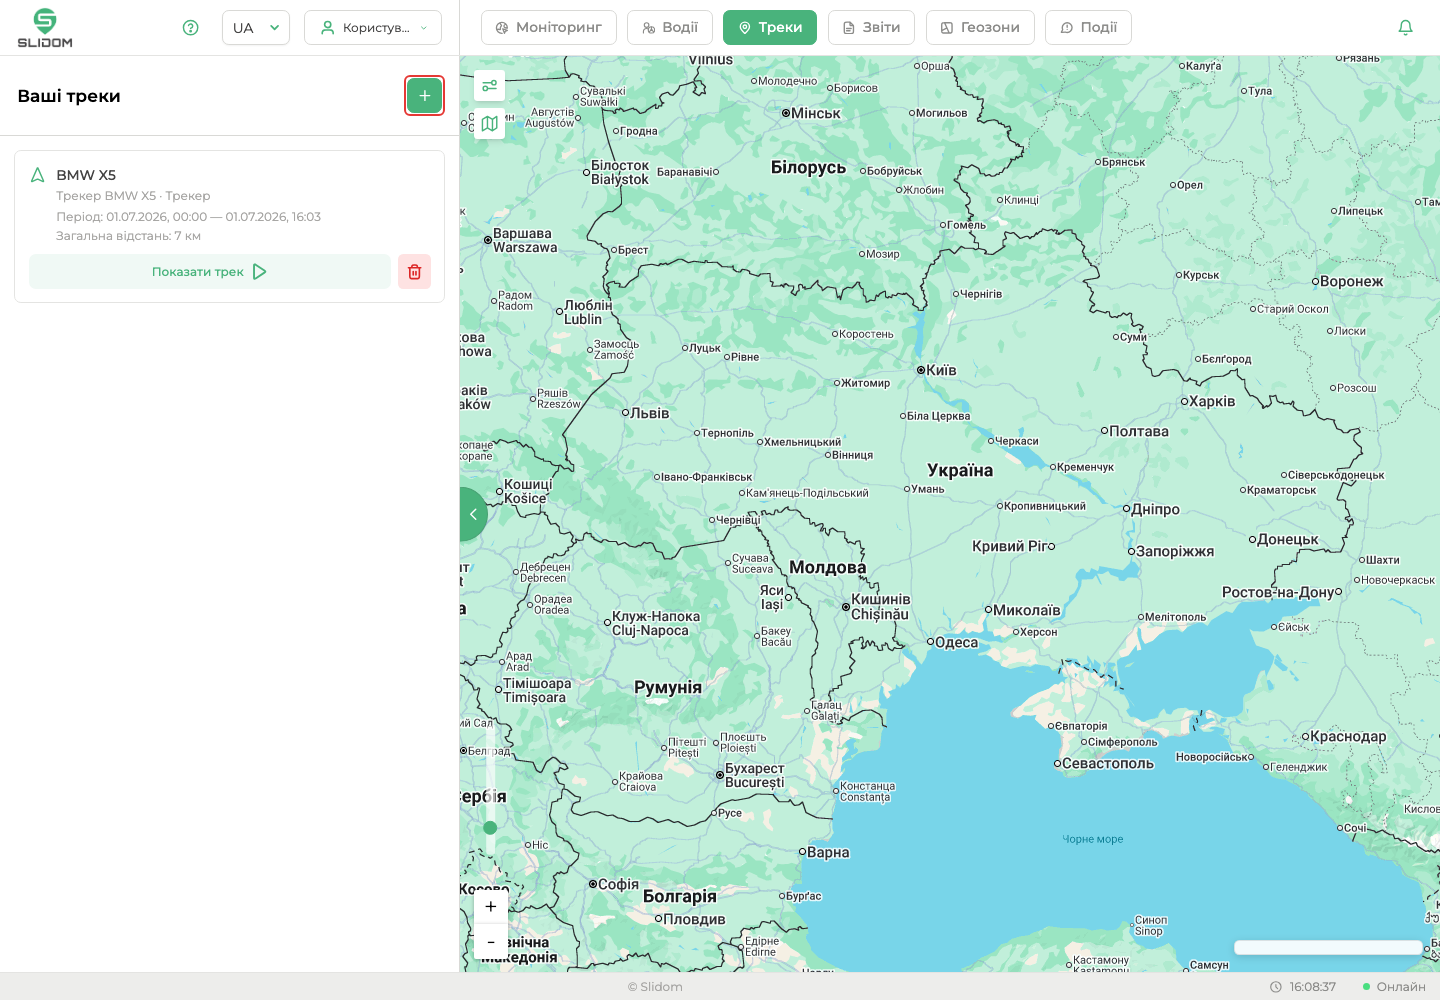Open the UA language dropdown
The width and height of the screenshot is (1440, 1000).
coord(256,28)
